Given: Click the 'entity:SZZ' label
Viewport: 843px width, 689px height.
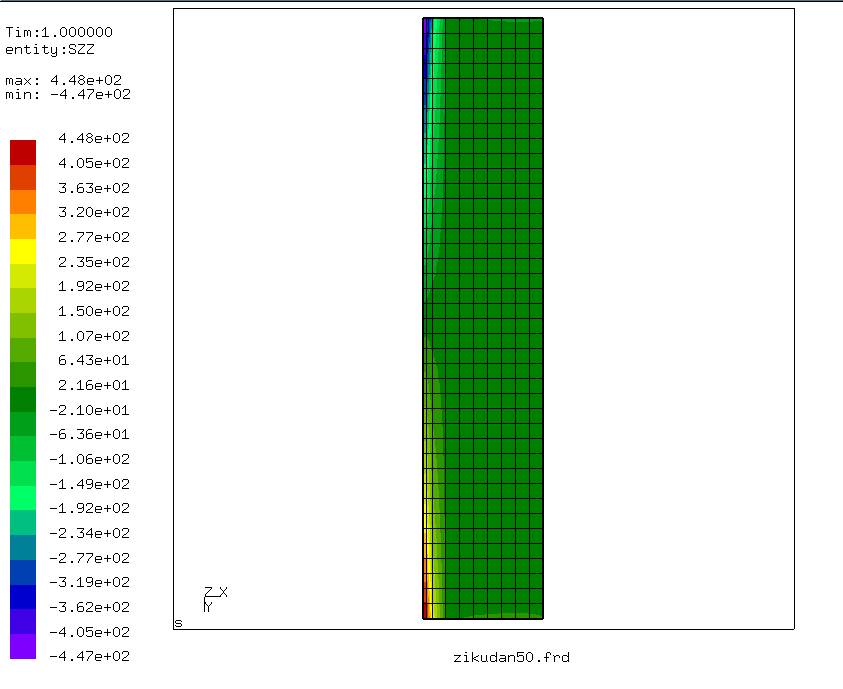Looking at the screenshot, I should (x=50, y=49).
